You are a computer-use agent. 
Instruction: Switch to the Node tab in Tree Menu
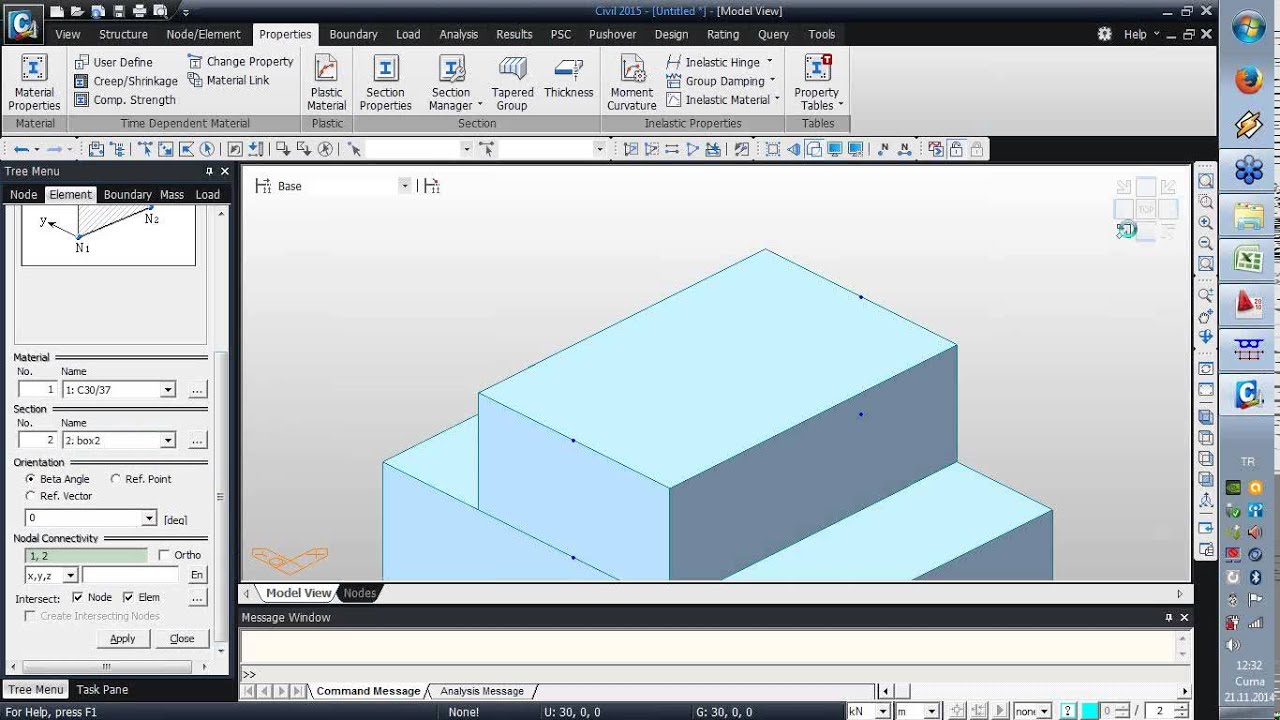(23, 195)
